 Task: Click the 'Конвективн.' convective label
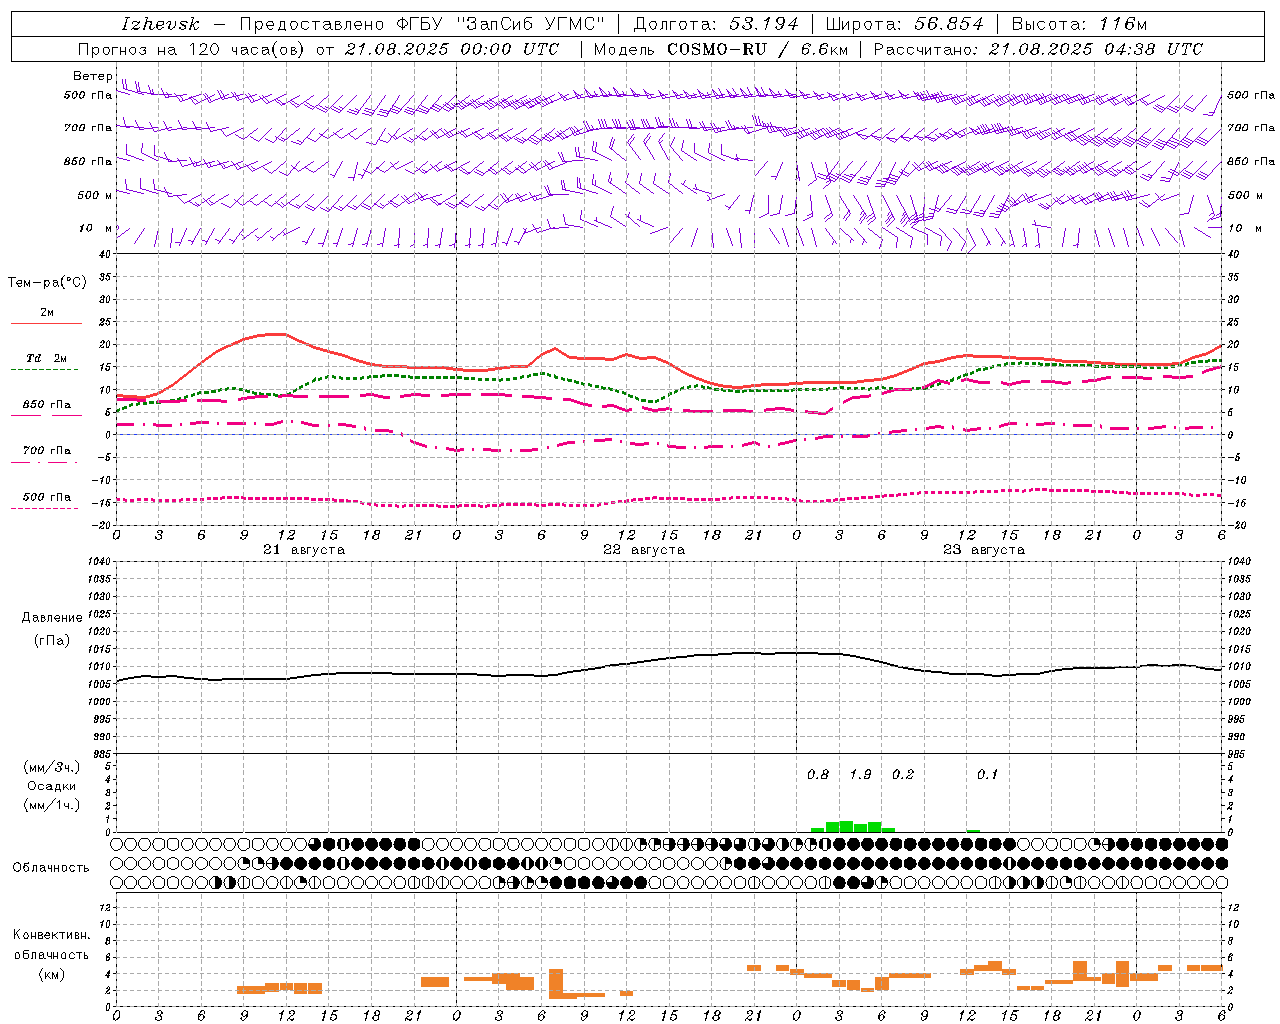coord(52,935)
